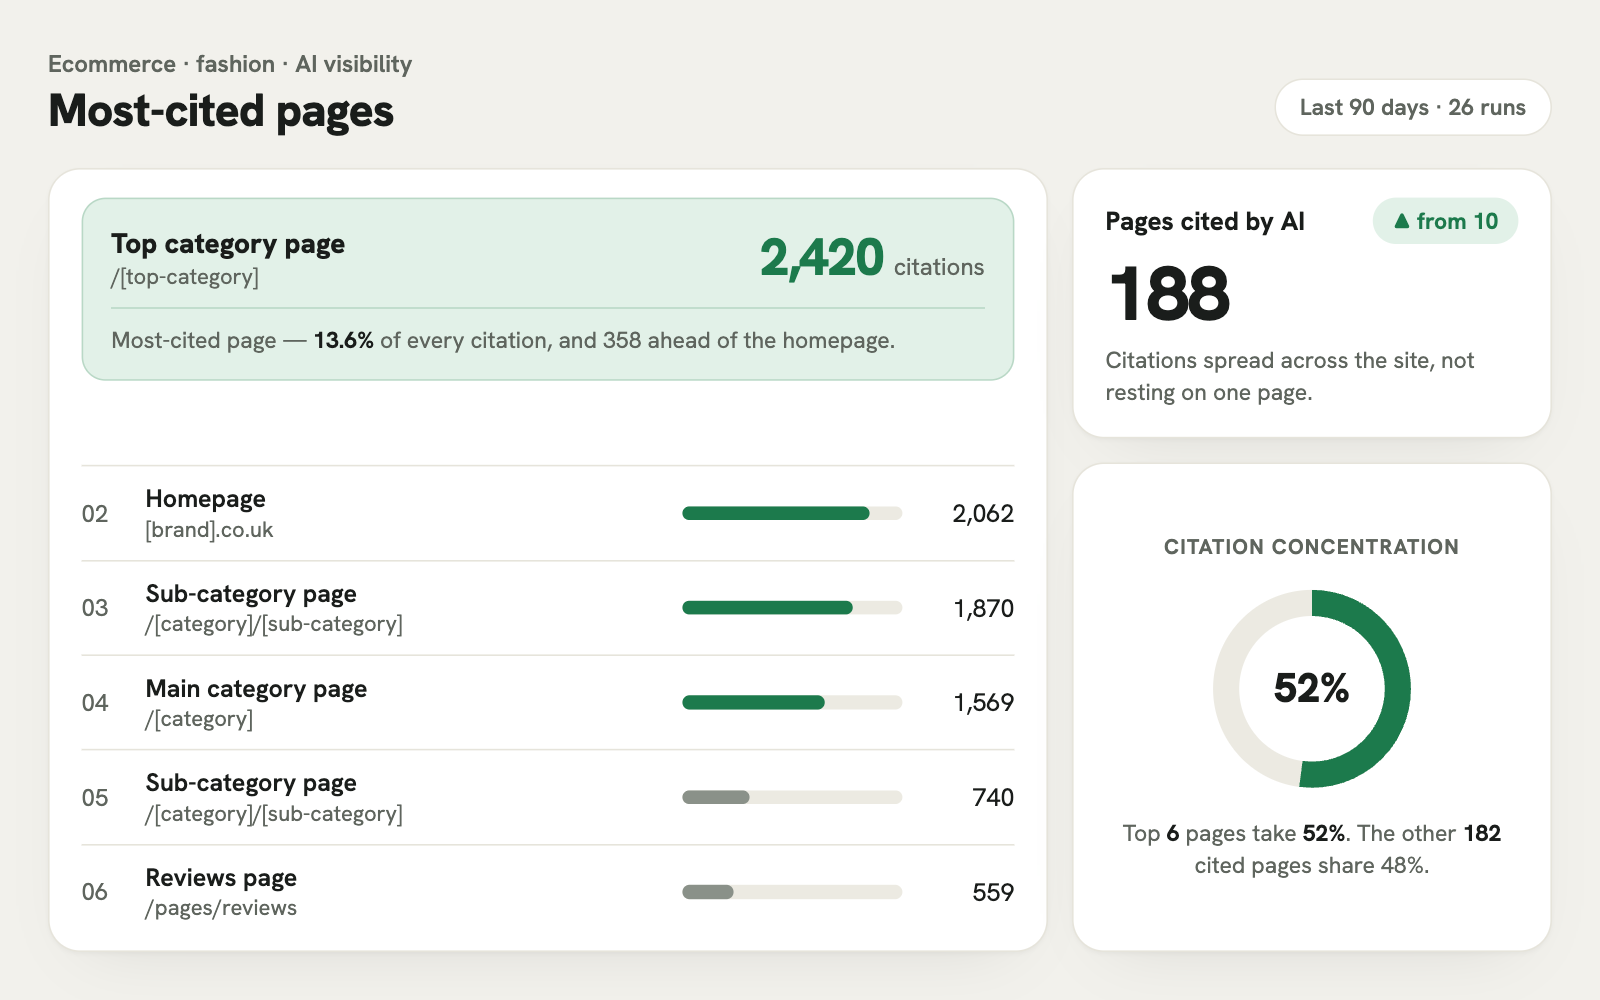
Task: Click the rank 05 Sub-category page citation bar
Action: [x=792, y=797]
